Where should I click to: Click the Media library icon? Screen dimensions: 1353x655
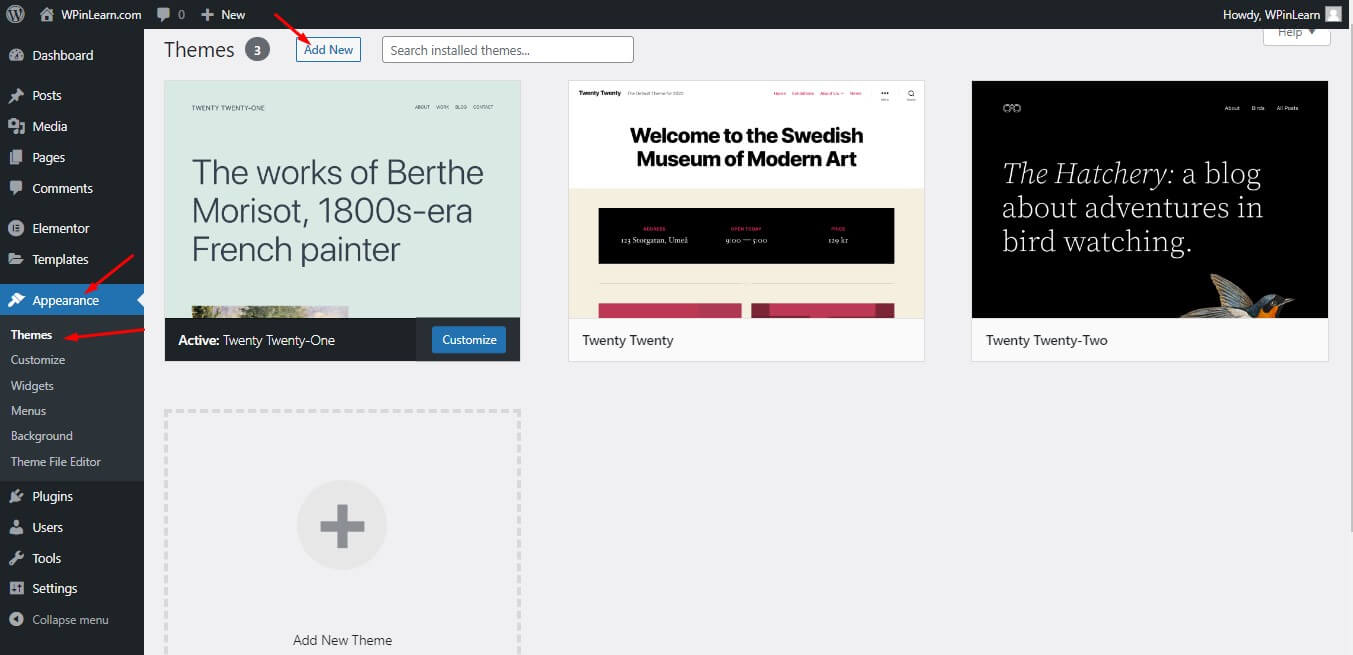[16, 126]
